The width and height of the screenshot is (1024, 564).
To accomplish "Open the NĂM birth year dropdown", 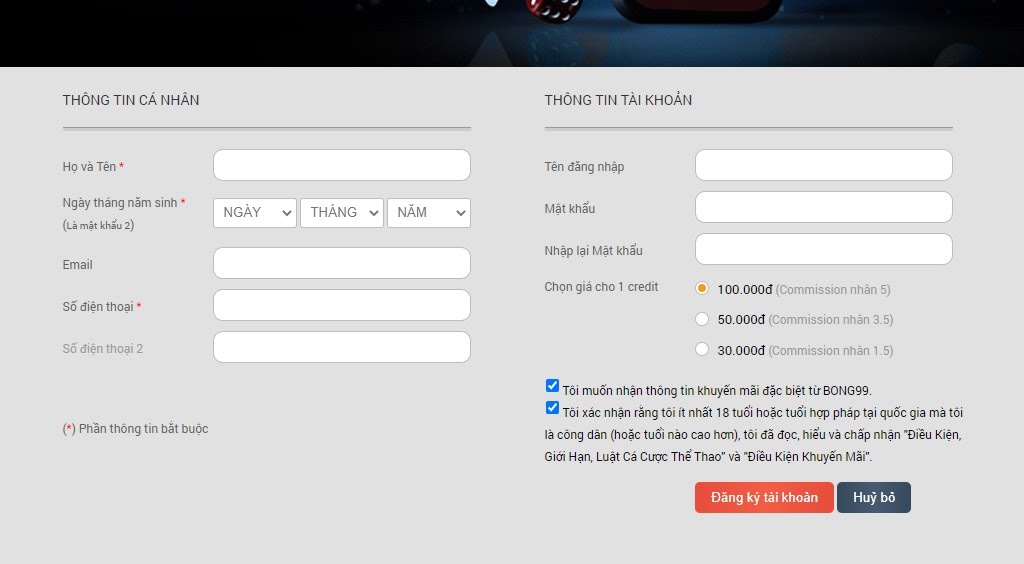I will coord(428,213).
